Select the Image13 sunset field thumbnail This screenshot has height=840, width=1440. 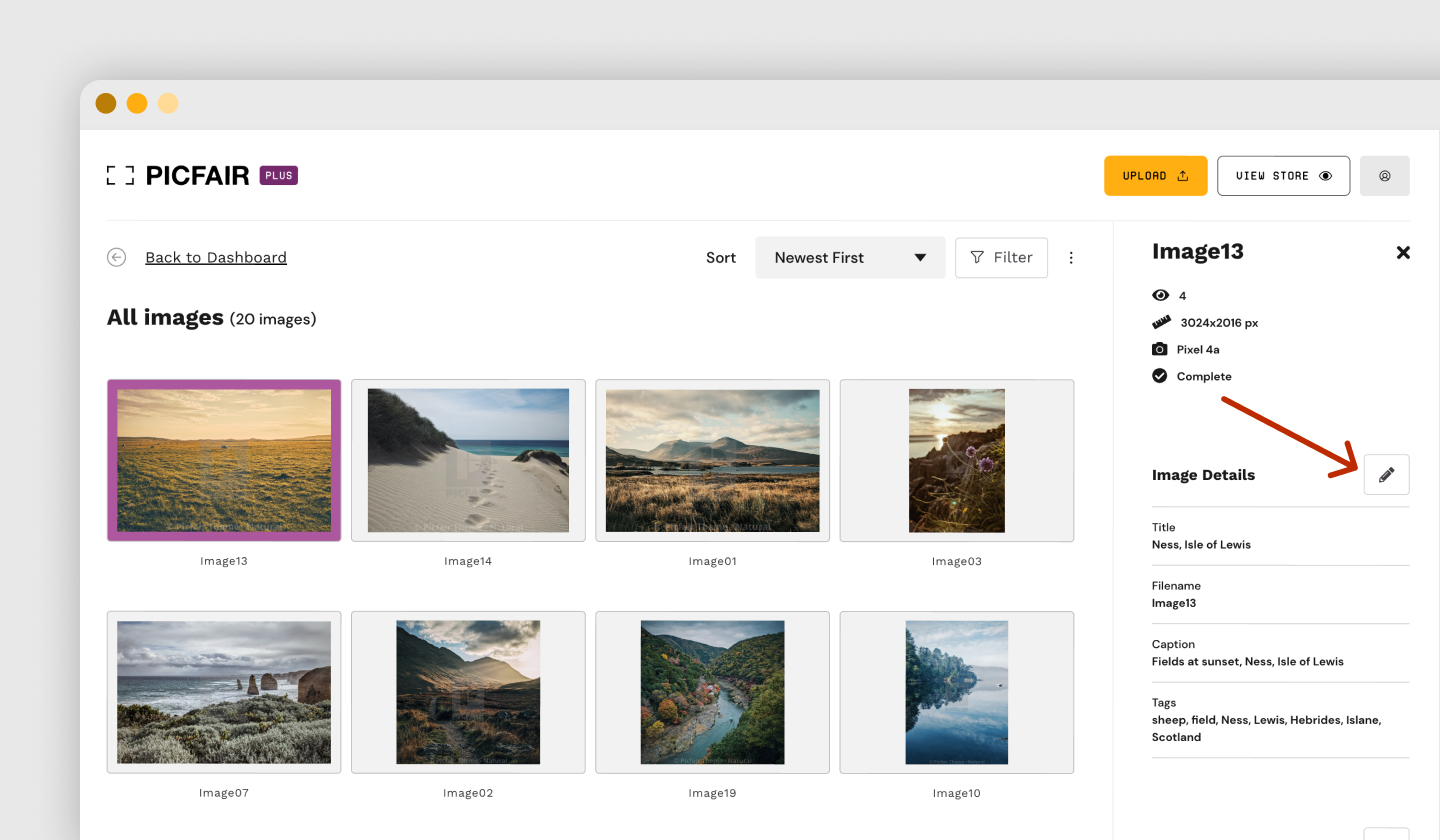pyautogui.click(x=224, y=460)
